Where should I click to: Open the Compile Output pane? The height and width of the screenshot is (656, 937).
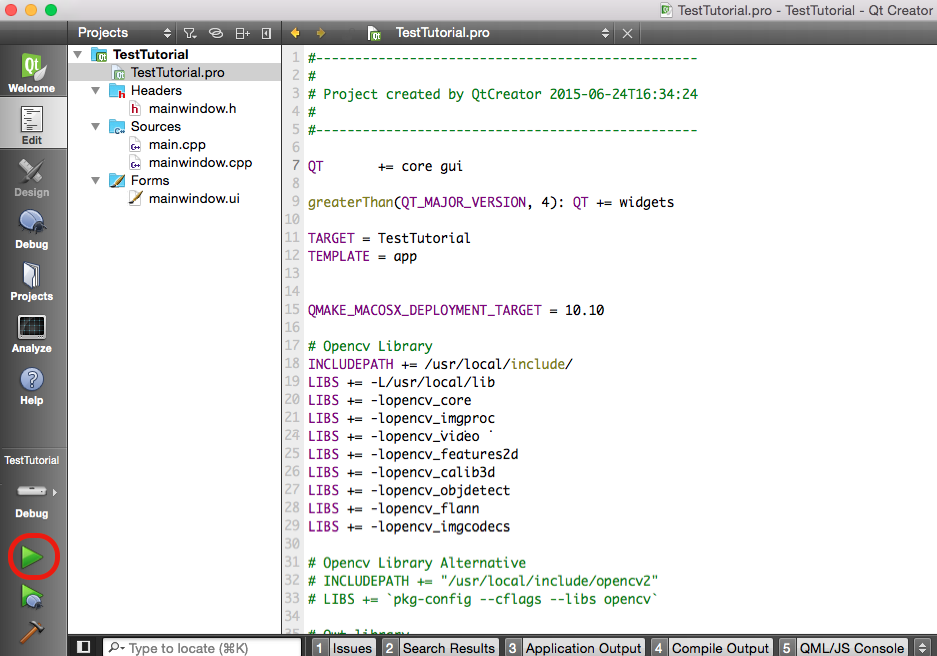point(712,648)
